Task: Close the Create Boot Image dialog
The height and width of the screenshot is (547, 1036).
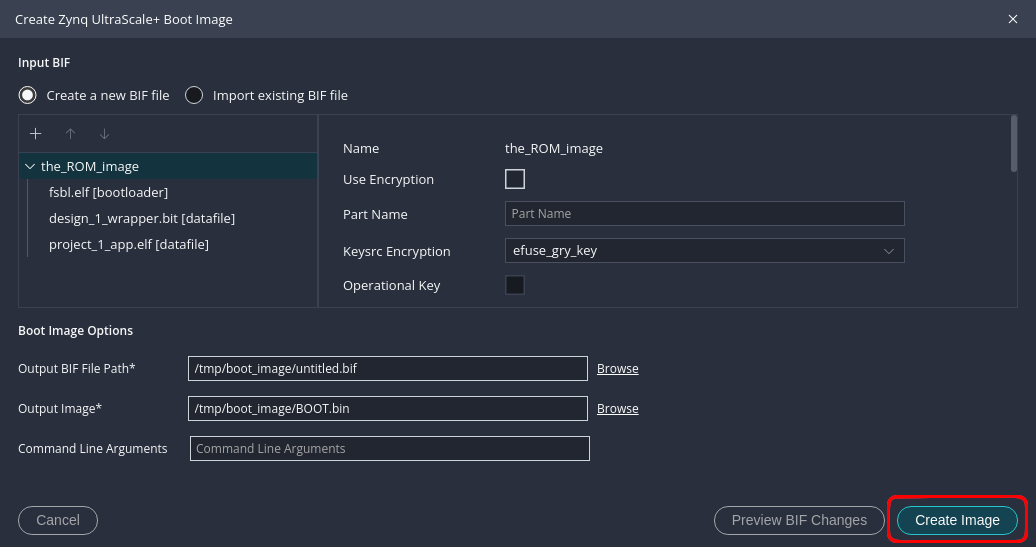Action: (1013, 19)
